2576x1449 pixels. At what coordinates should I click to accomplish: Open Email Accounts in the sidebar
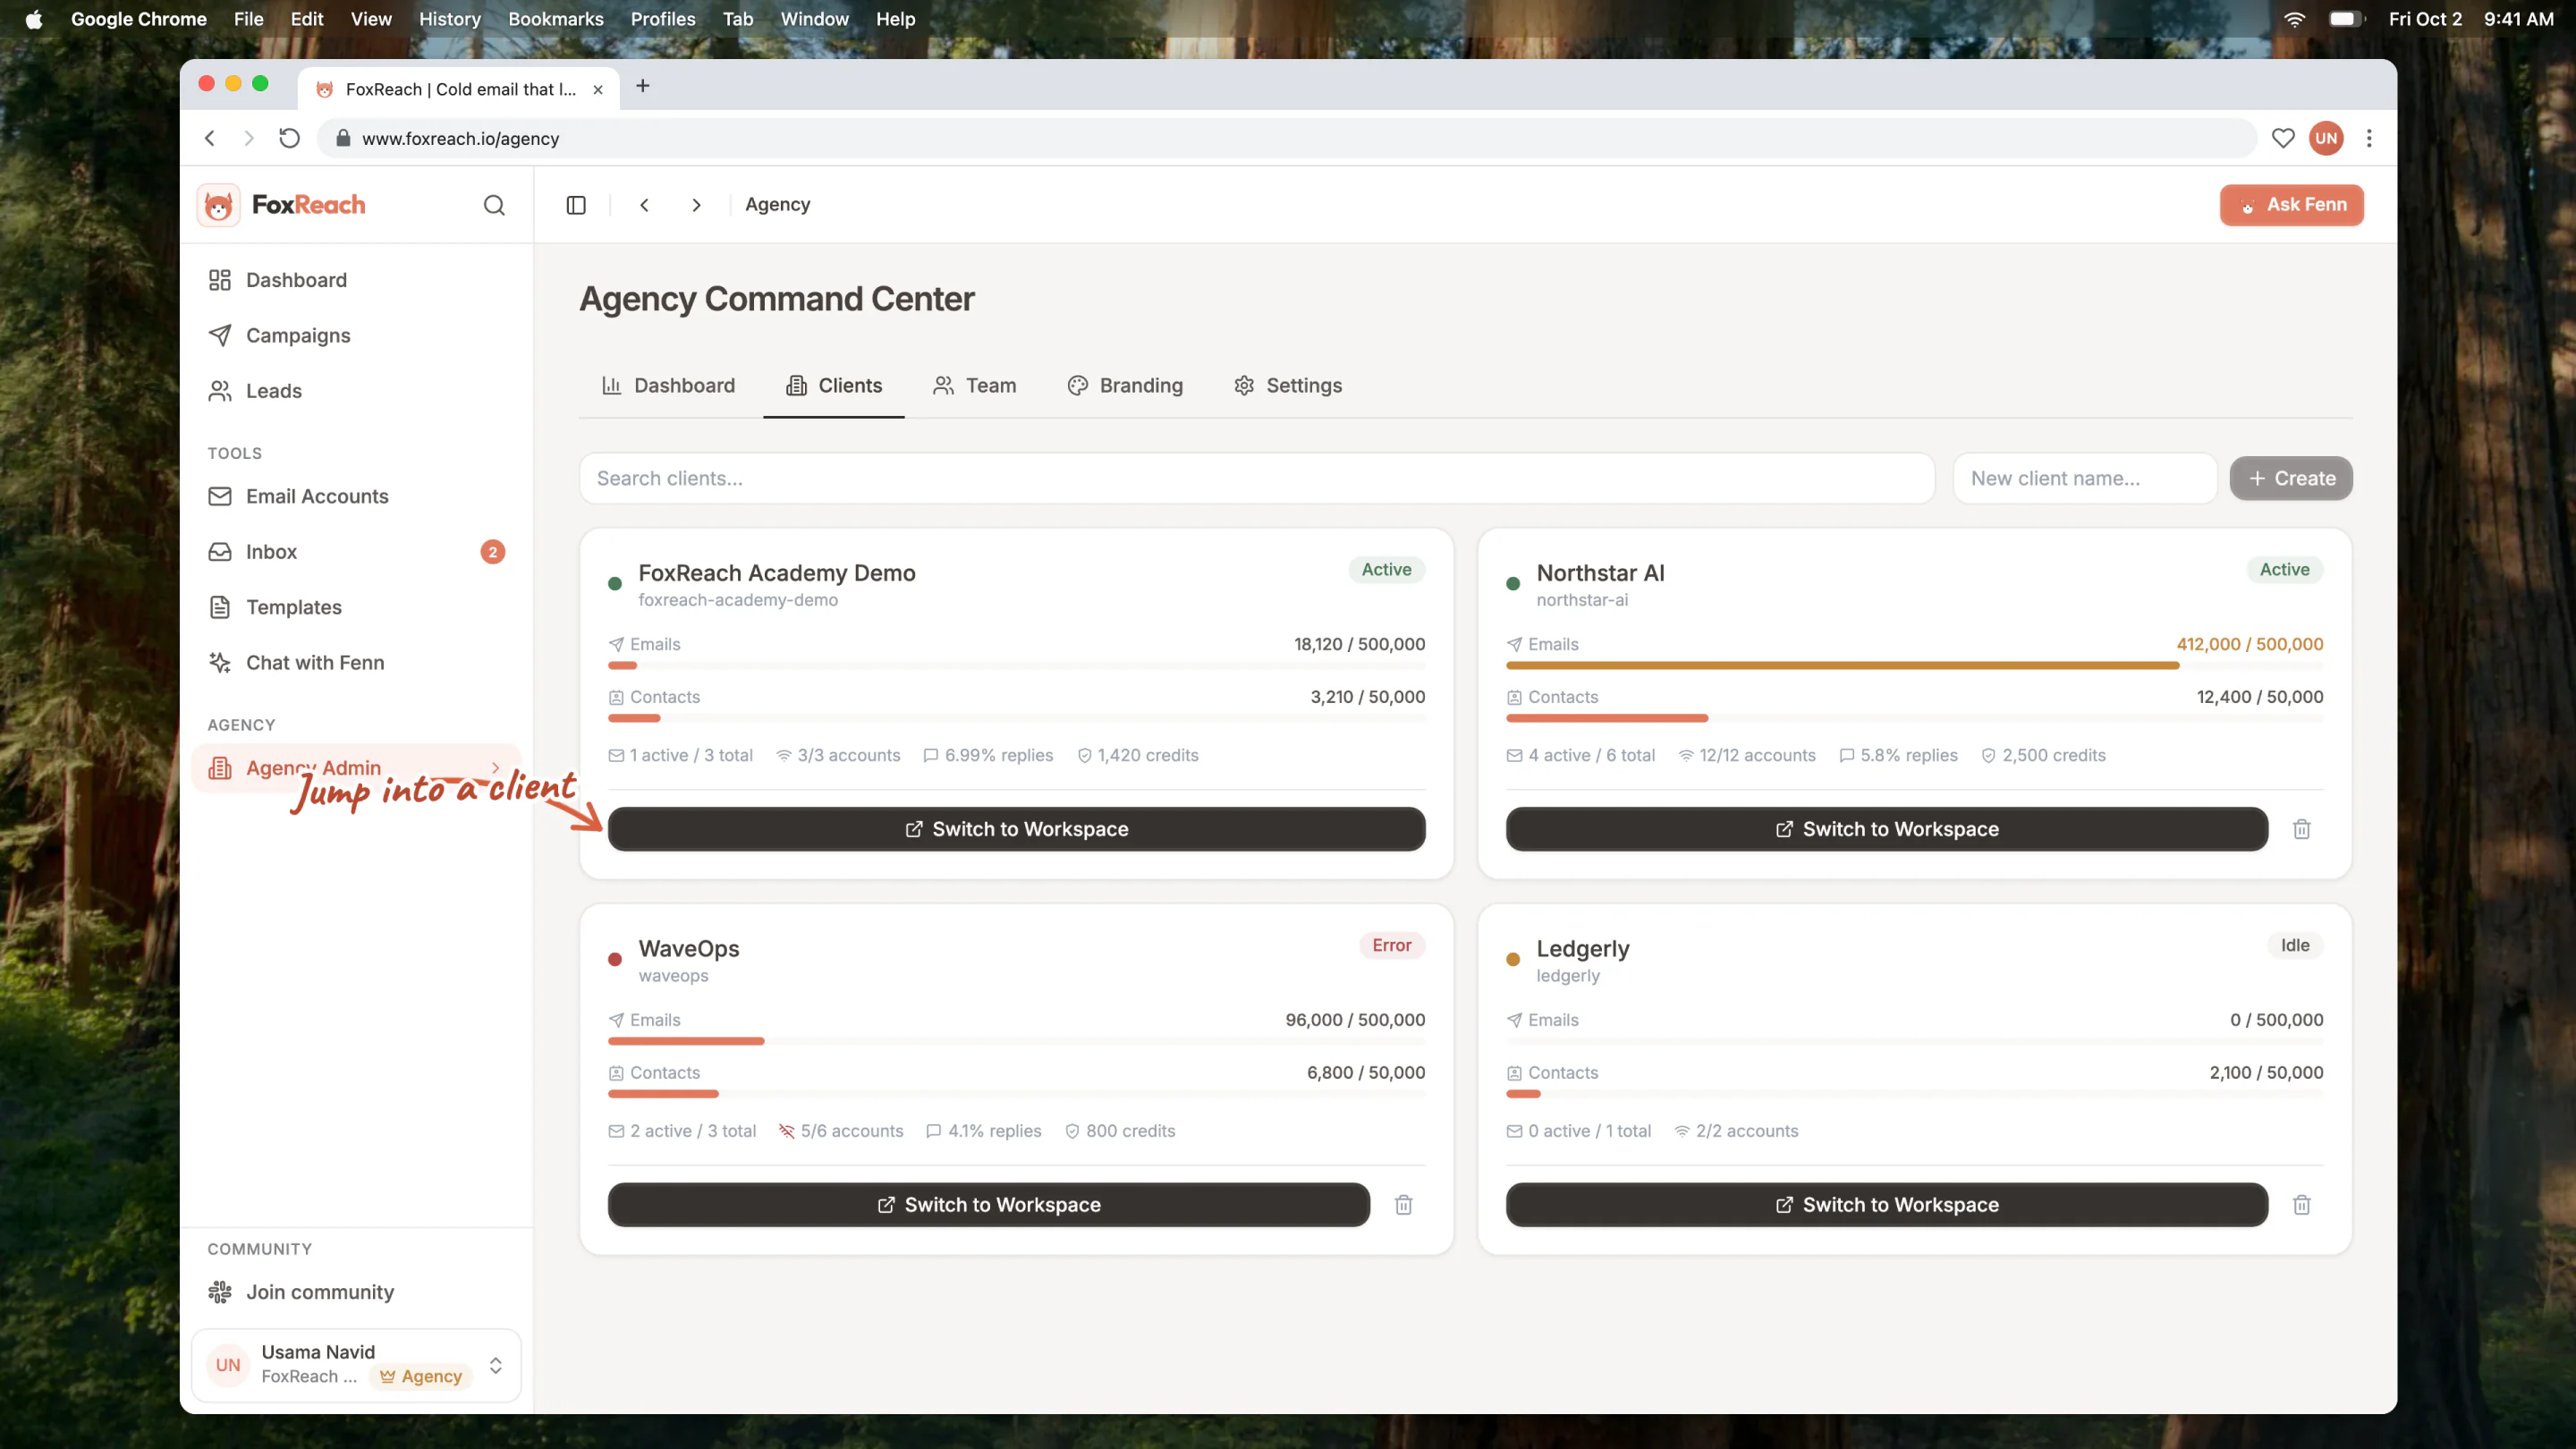pyautogui.click(x=356, y=496)
